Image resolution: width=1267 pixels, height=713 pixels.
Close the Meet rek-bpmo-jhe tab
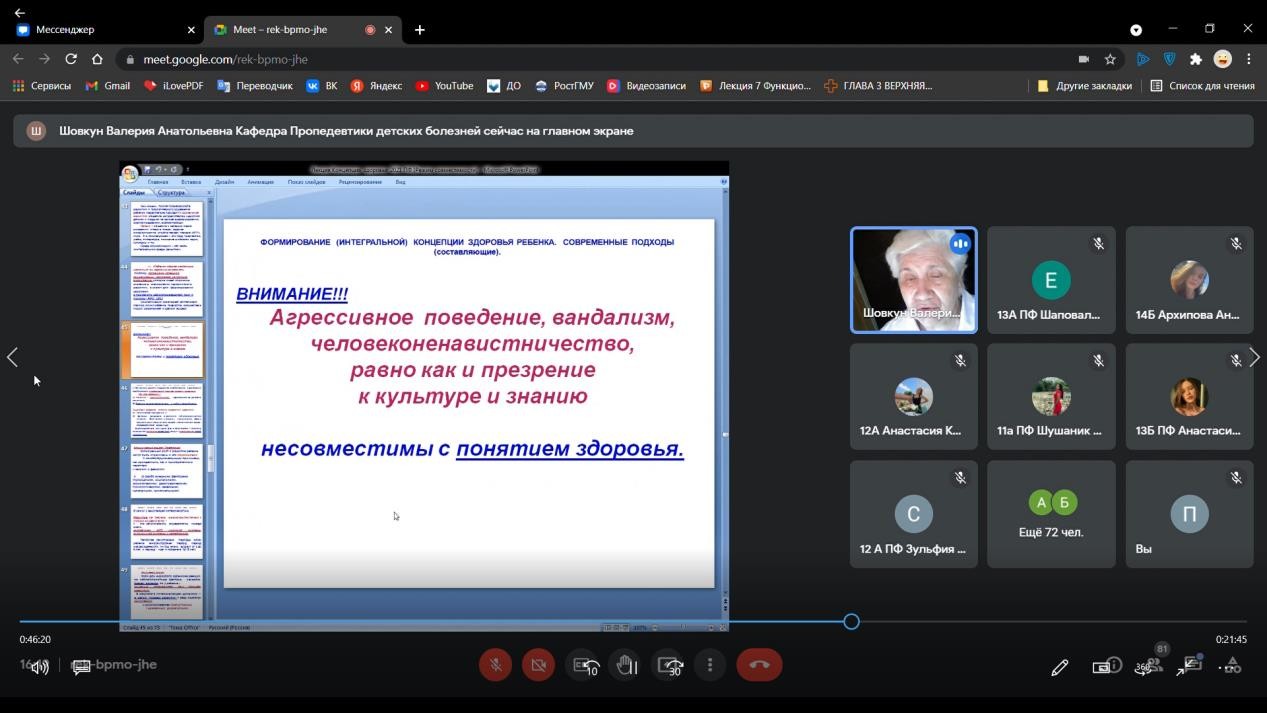point(391,30)
